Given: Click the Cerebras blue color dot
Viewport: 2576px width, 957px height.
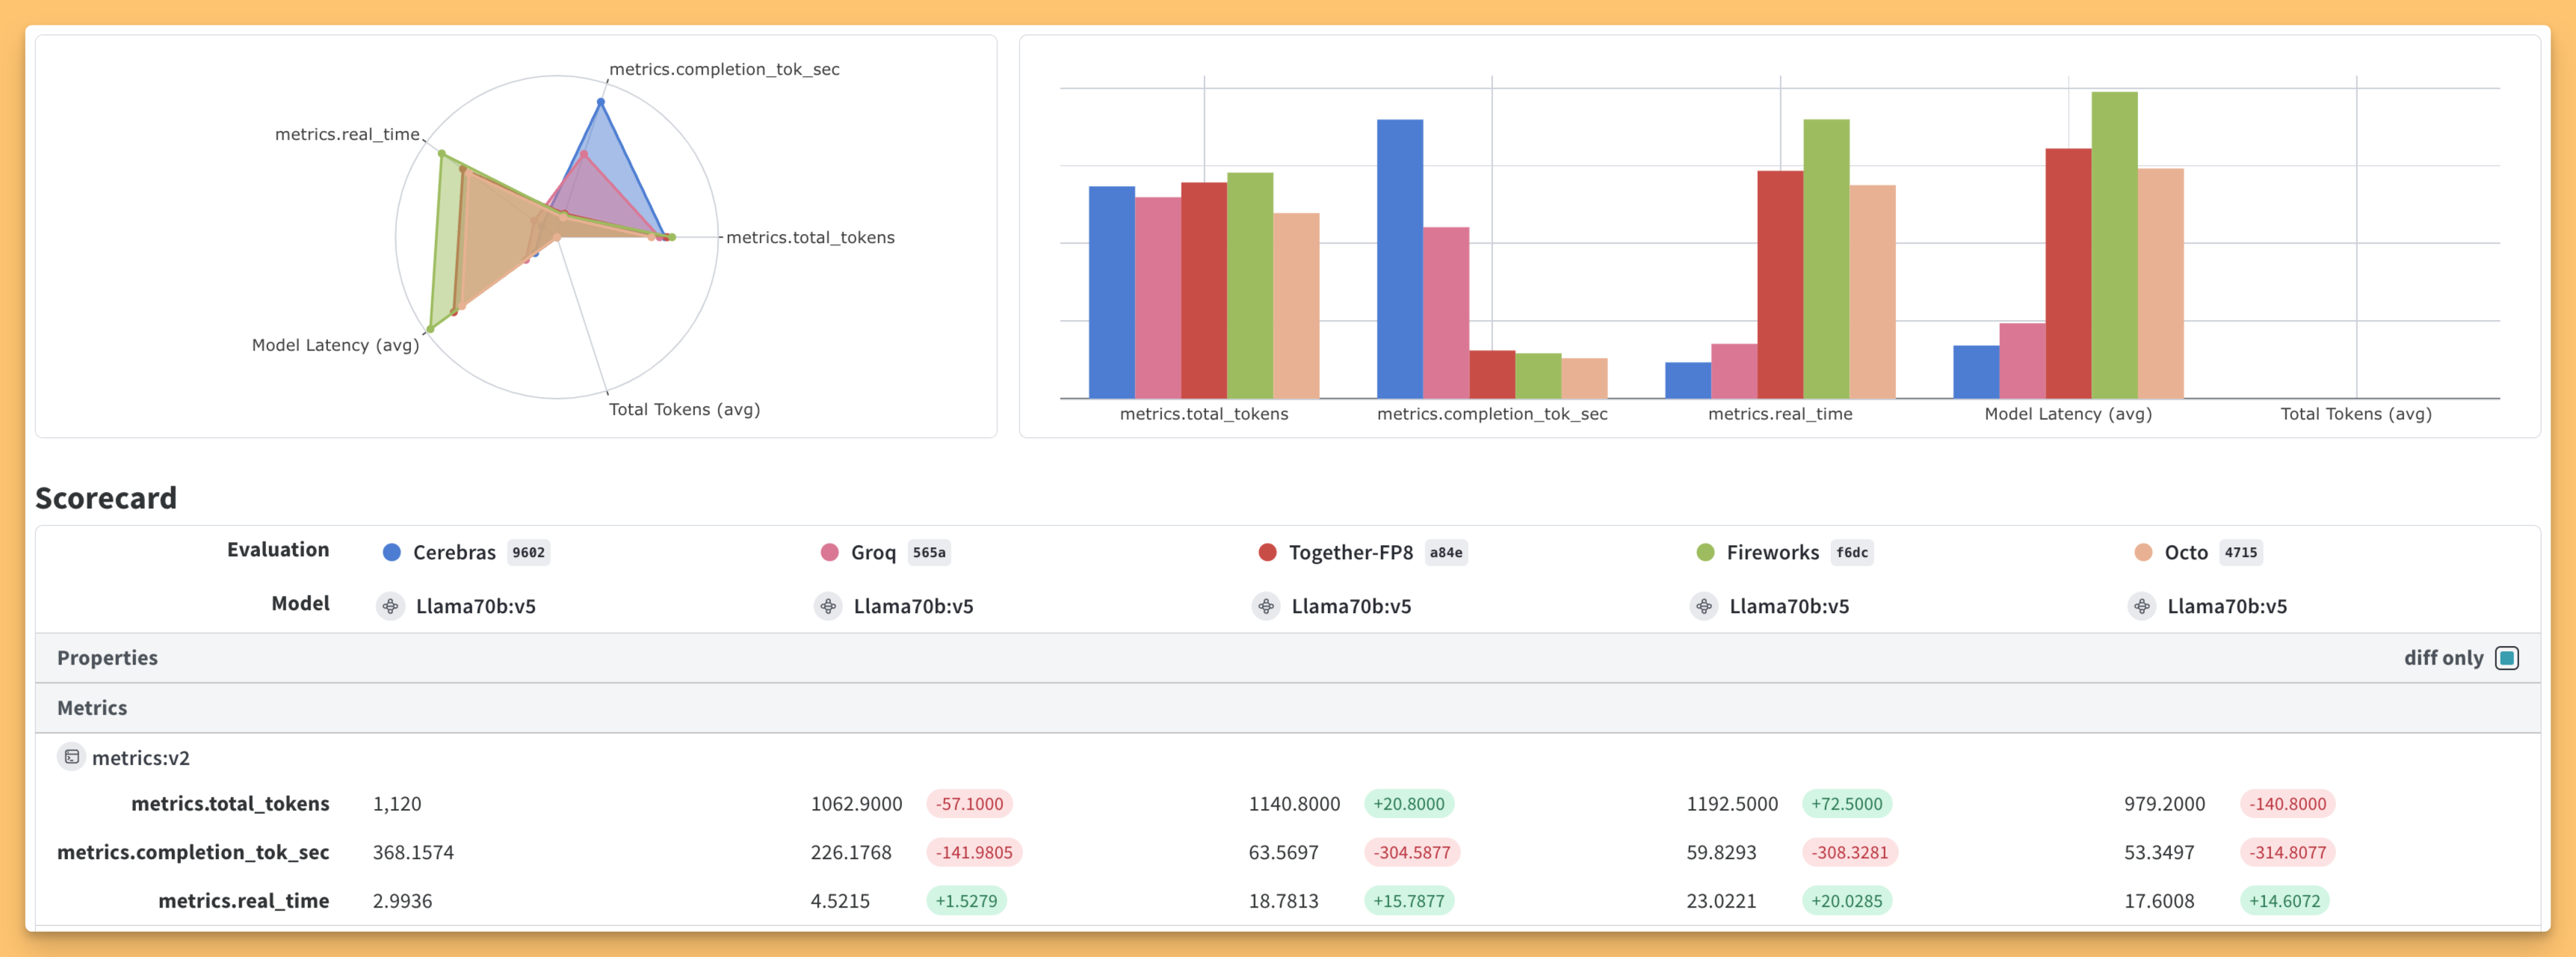Looking at the screenshot, I should coord(392,552).
